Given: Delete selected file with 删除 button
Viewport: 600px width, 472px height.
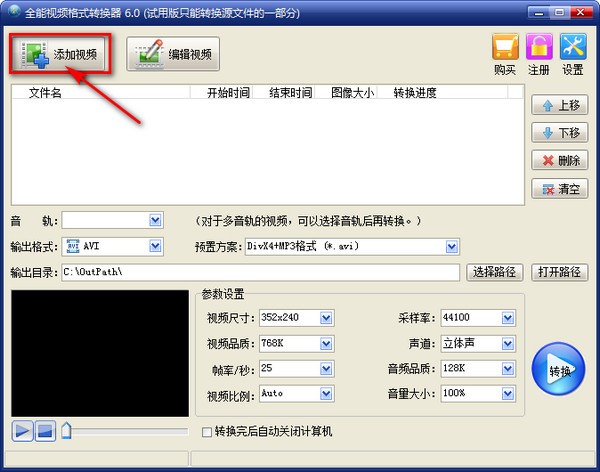Looking at the screenshot, I should point(559,160).
